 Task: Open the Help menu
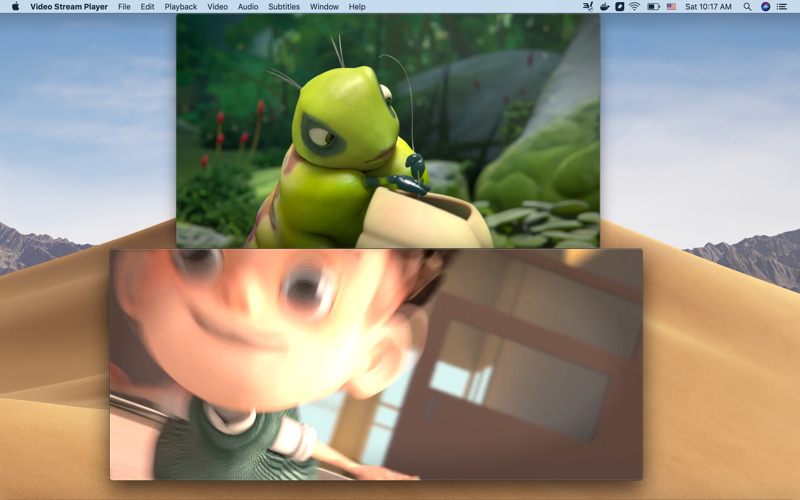[357, 7]
